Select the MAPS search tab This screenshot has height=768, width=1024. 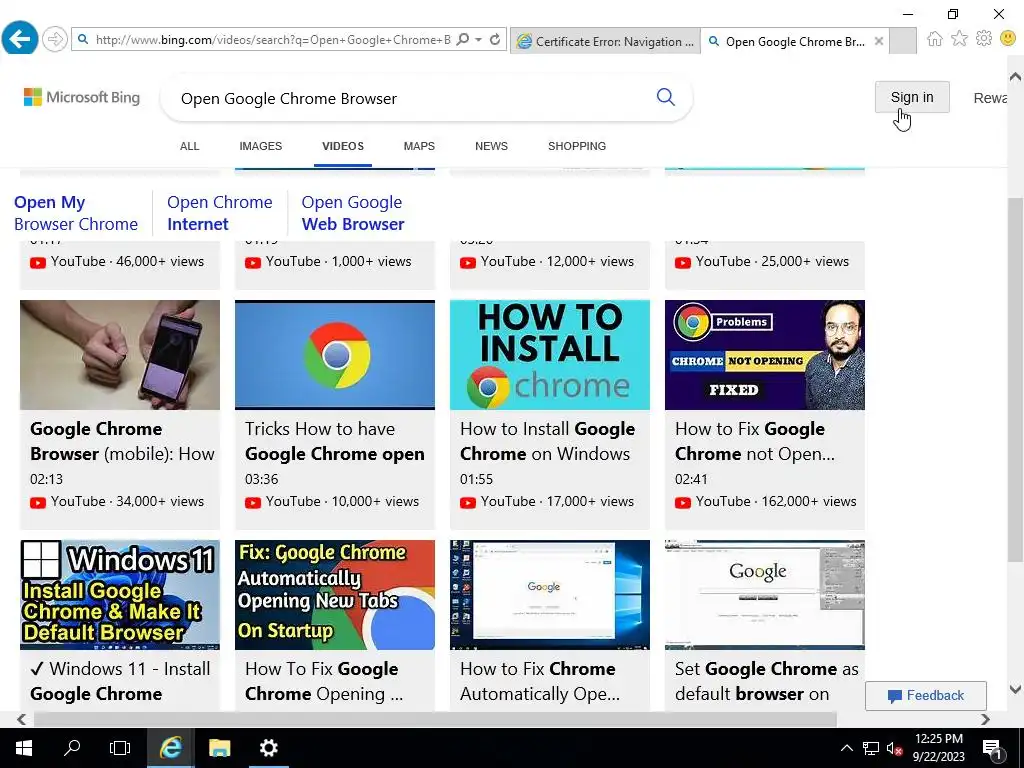(x=419, y=146)
